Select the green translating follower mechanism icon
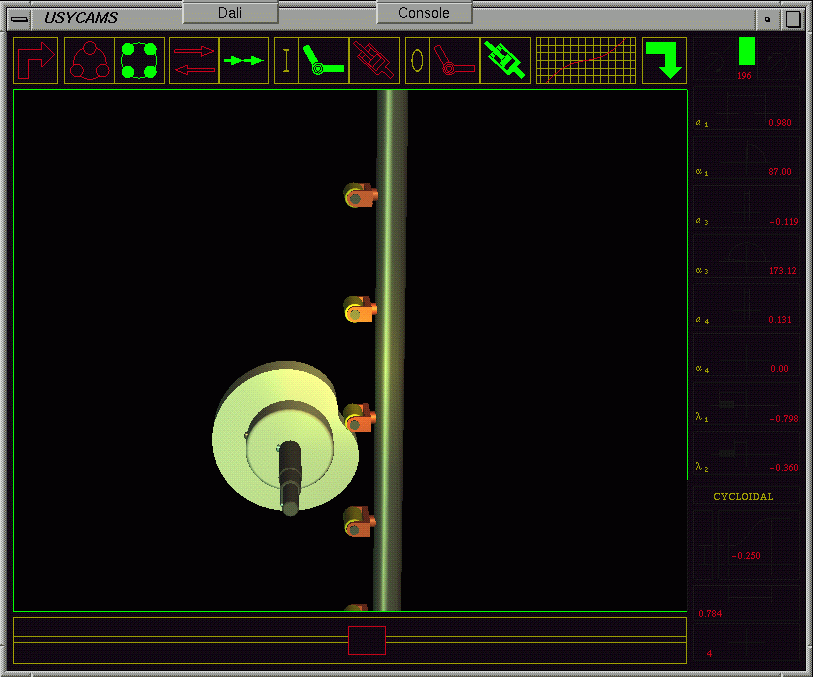This screenshot has width=813, height=677. point(505,61)
